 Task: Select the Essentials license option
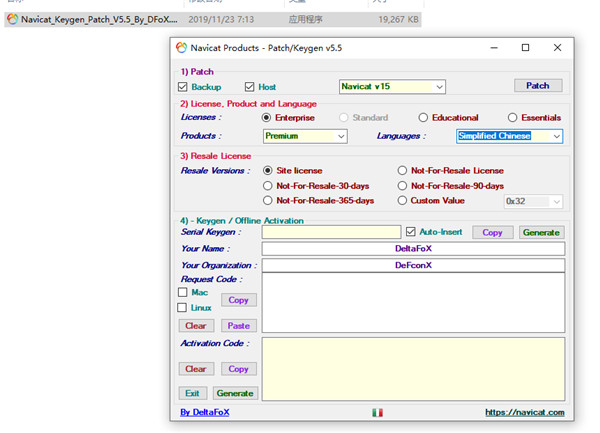pyautogui.click(x=512, y=118)
